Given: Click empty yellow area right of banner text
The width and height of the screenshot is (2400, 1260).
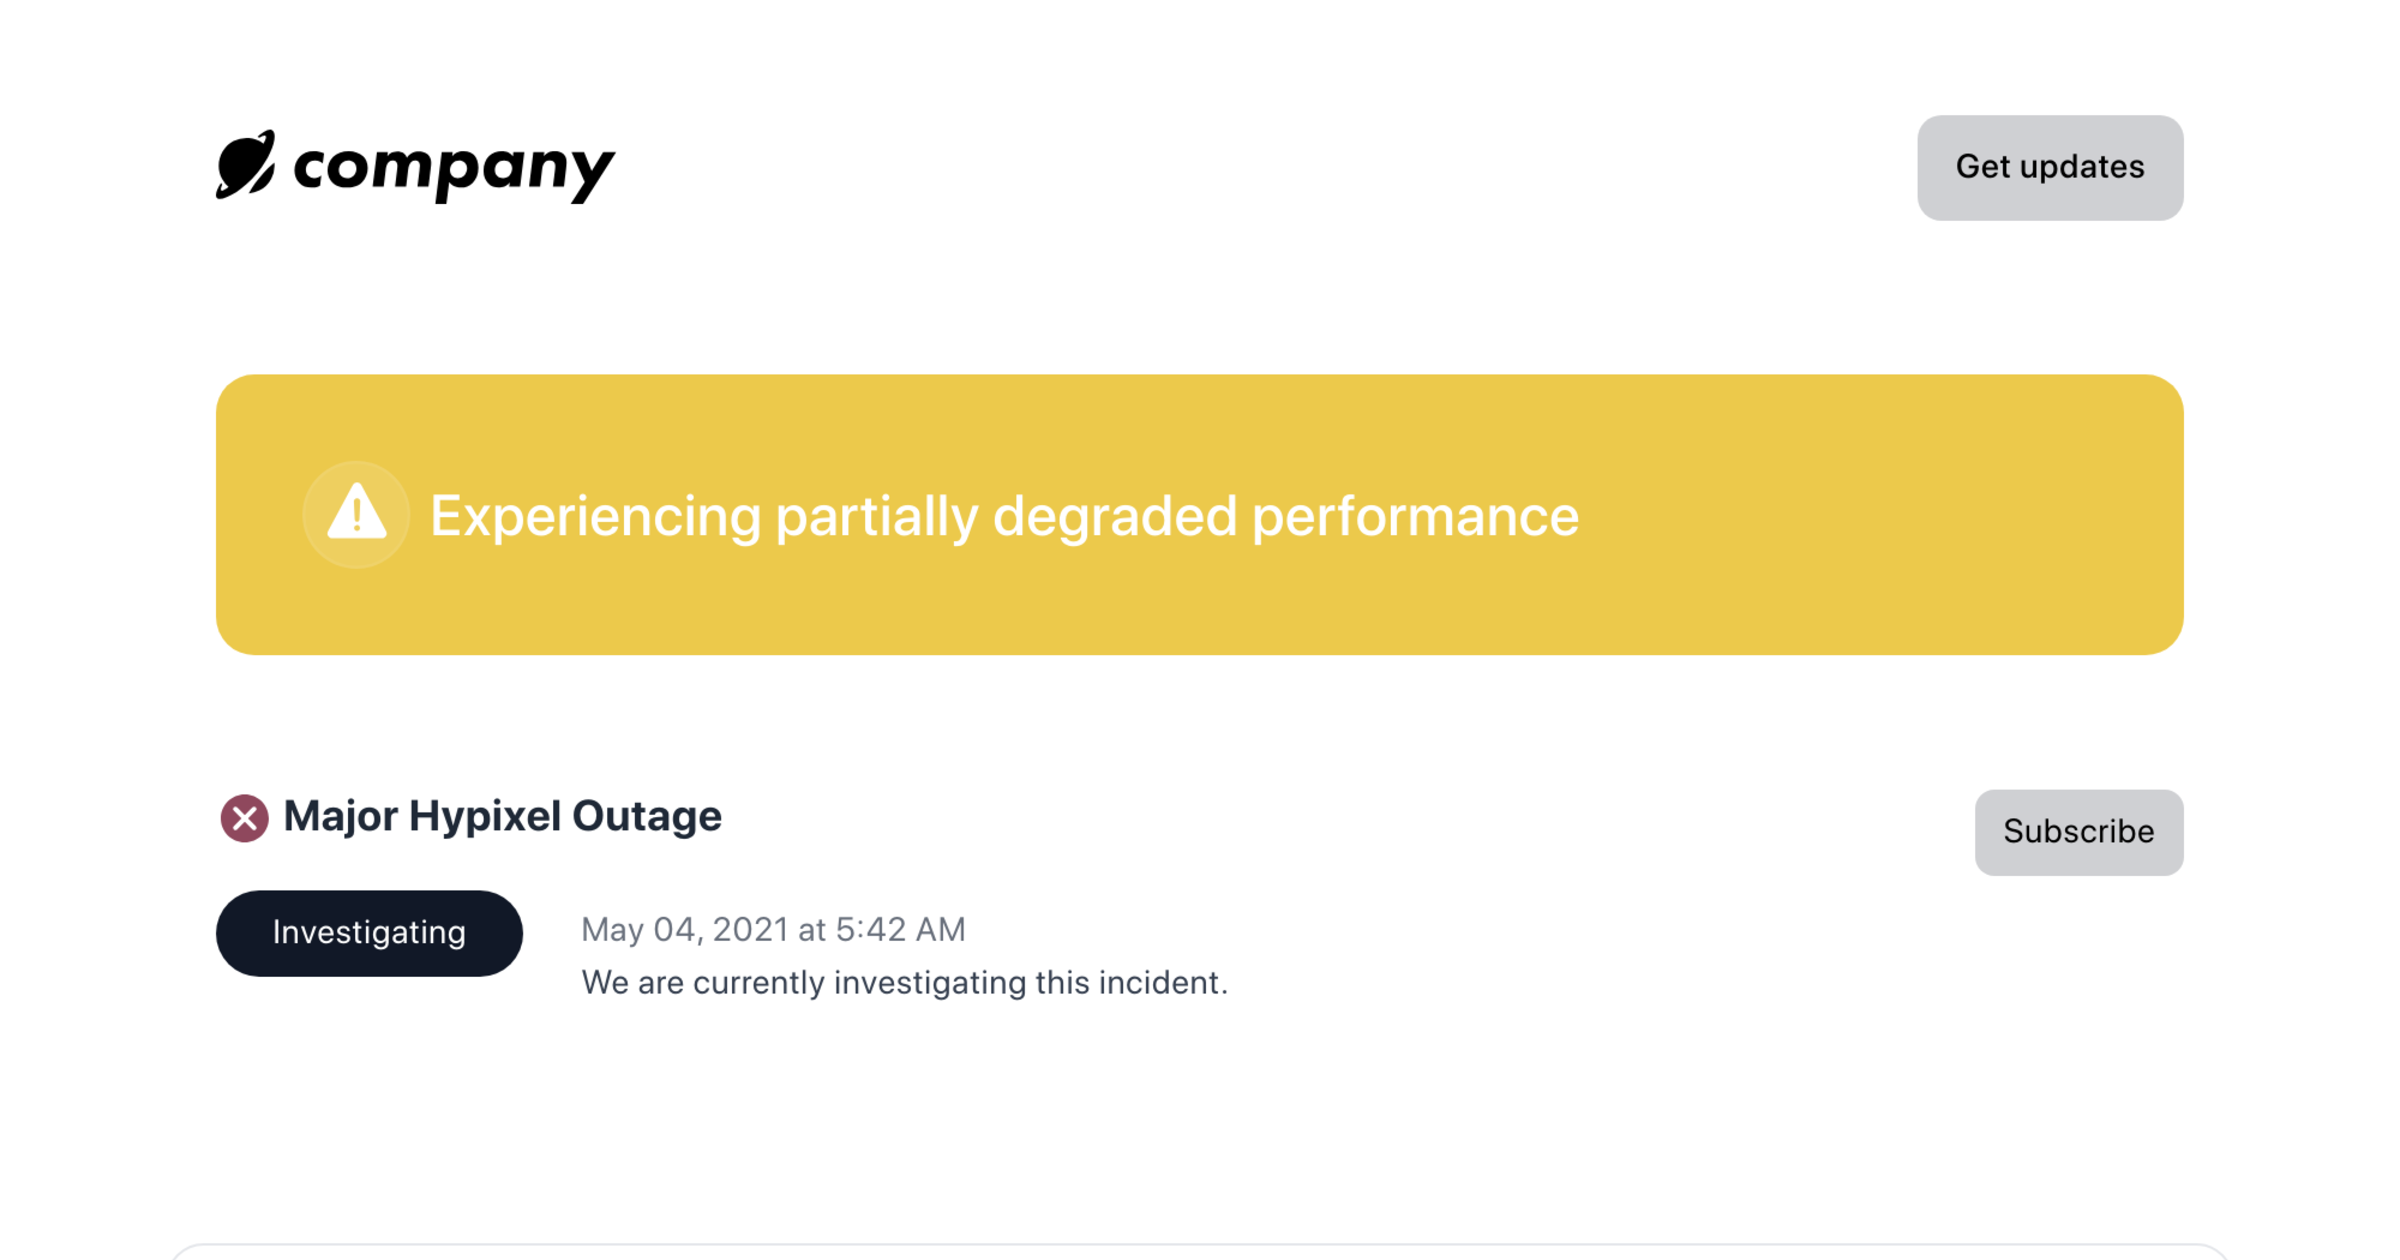Looking at the screenshot, I should pyautogui.click(x=1880, y=516).
